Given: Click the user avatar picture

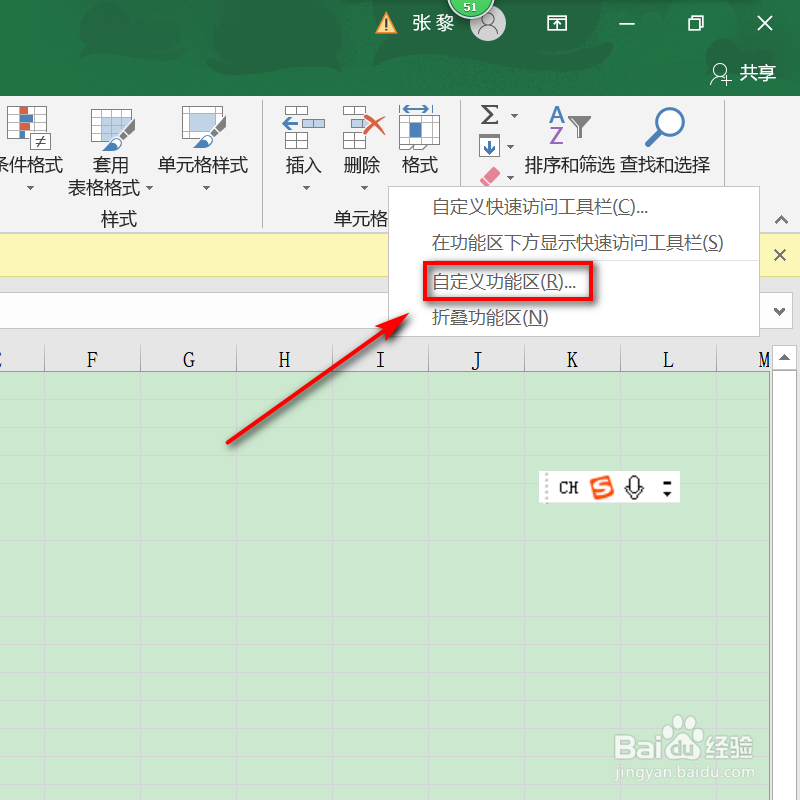Looking at the screenshot, I should (x=488, y=23).
